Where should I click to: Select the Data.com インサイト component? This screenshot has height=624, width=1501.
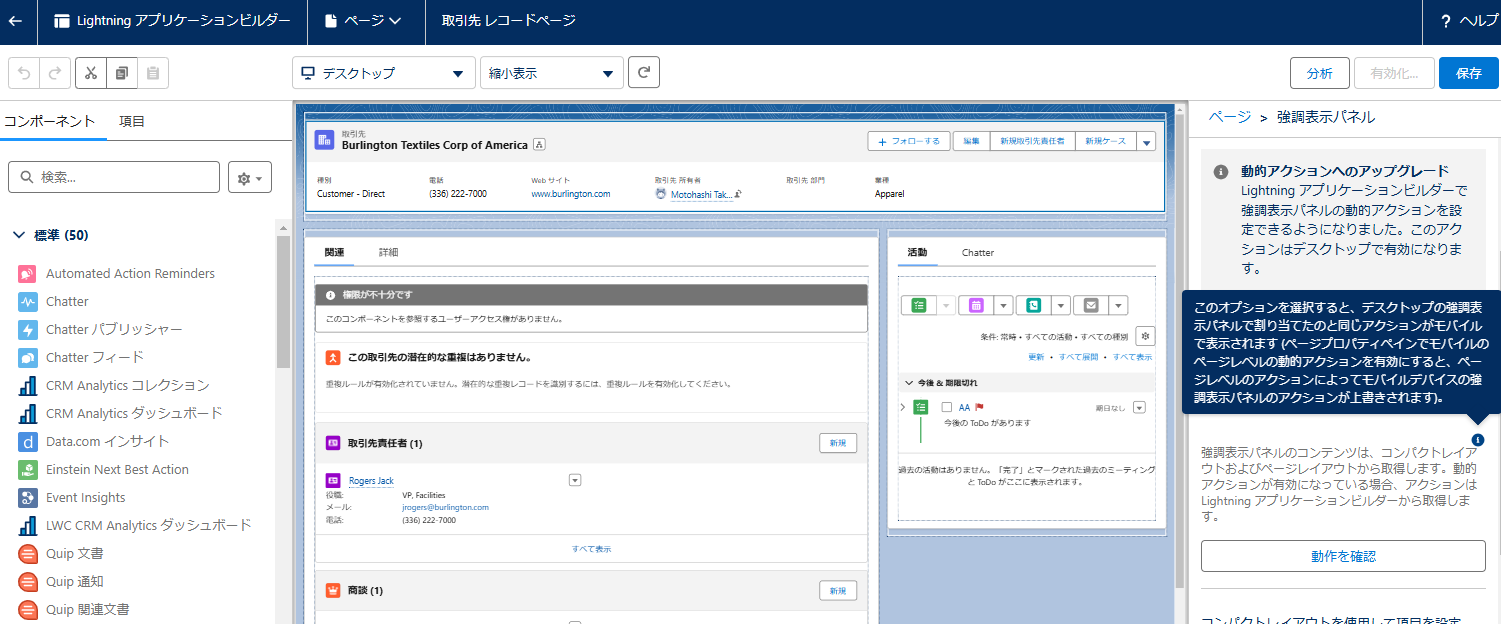tap(108, 441)
